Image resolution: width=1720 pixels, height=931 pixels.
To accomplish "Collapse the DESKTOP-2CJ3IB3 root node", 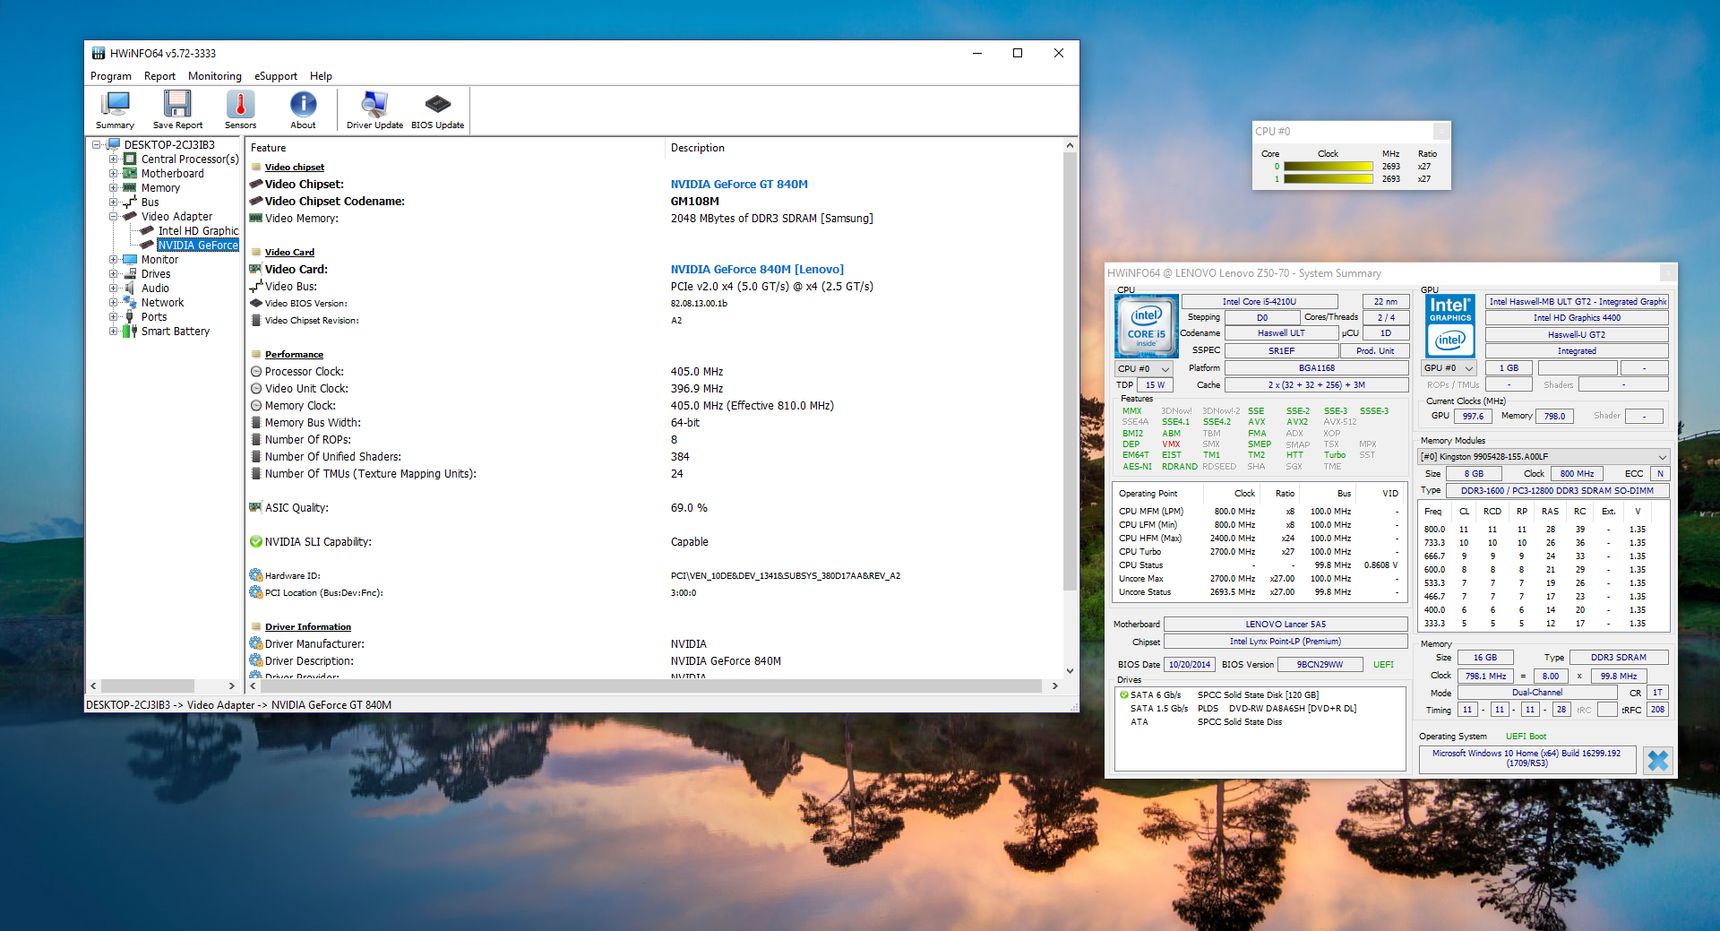I will pyautogui.click(x=97, y=145).
